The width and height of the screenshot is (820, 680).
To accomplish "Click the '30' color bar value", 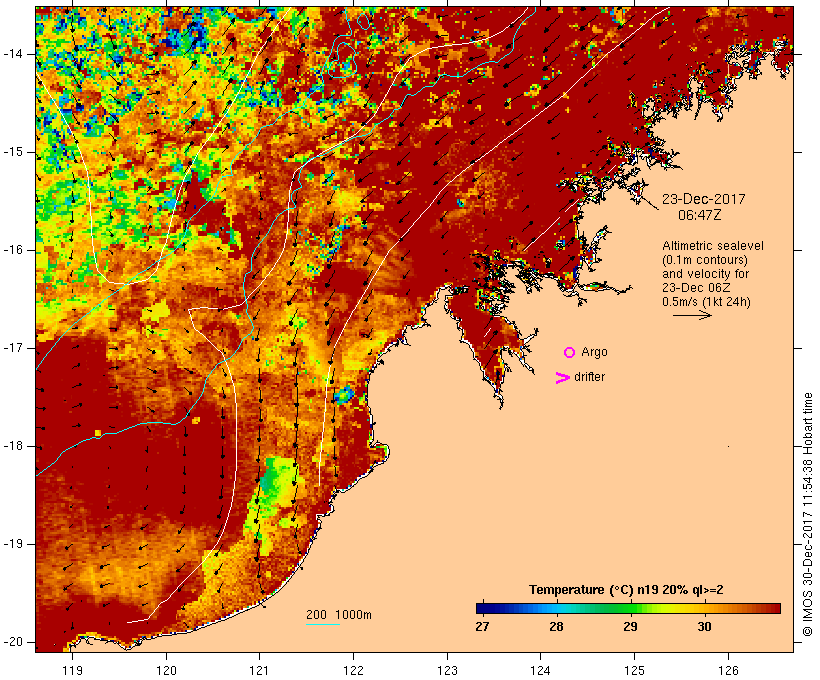I will pyautogui.click(x=704, y=627).
